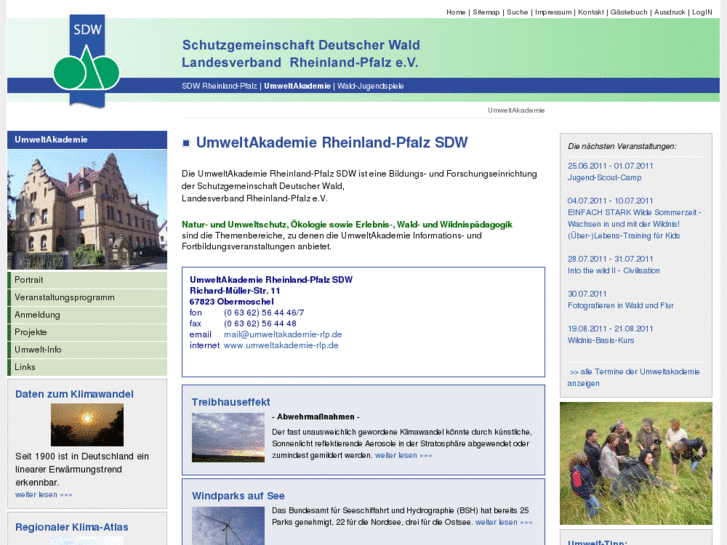Click the 67823 Obermoschel text
The width and height of the screenshot is (727, 545).
pyautogui.click(x=231, y=302)
